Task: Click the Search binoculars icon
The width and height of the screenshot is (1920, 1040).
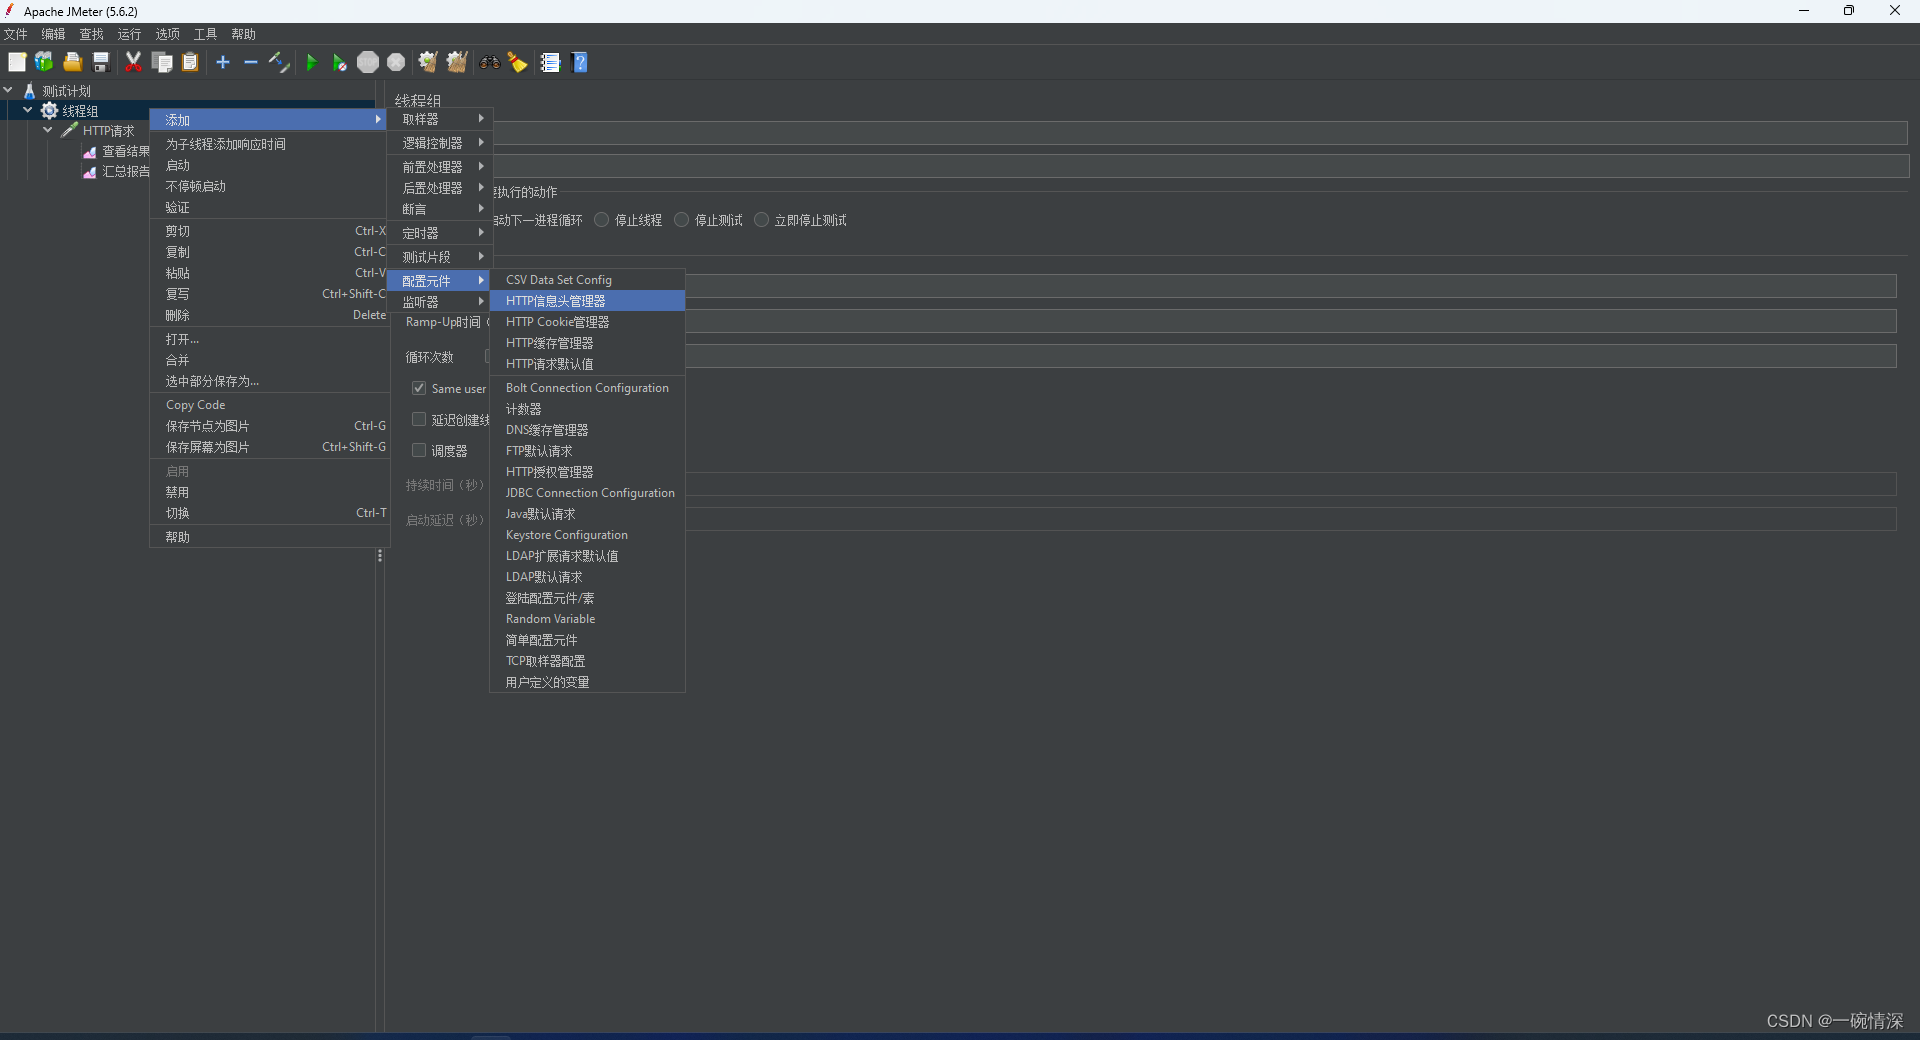Action: pyautogui.click(x=489, y=62)
